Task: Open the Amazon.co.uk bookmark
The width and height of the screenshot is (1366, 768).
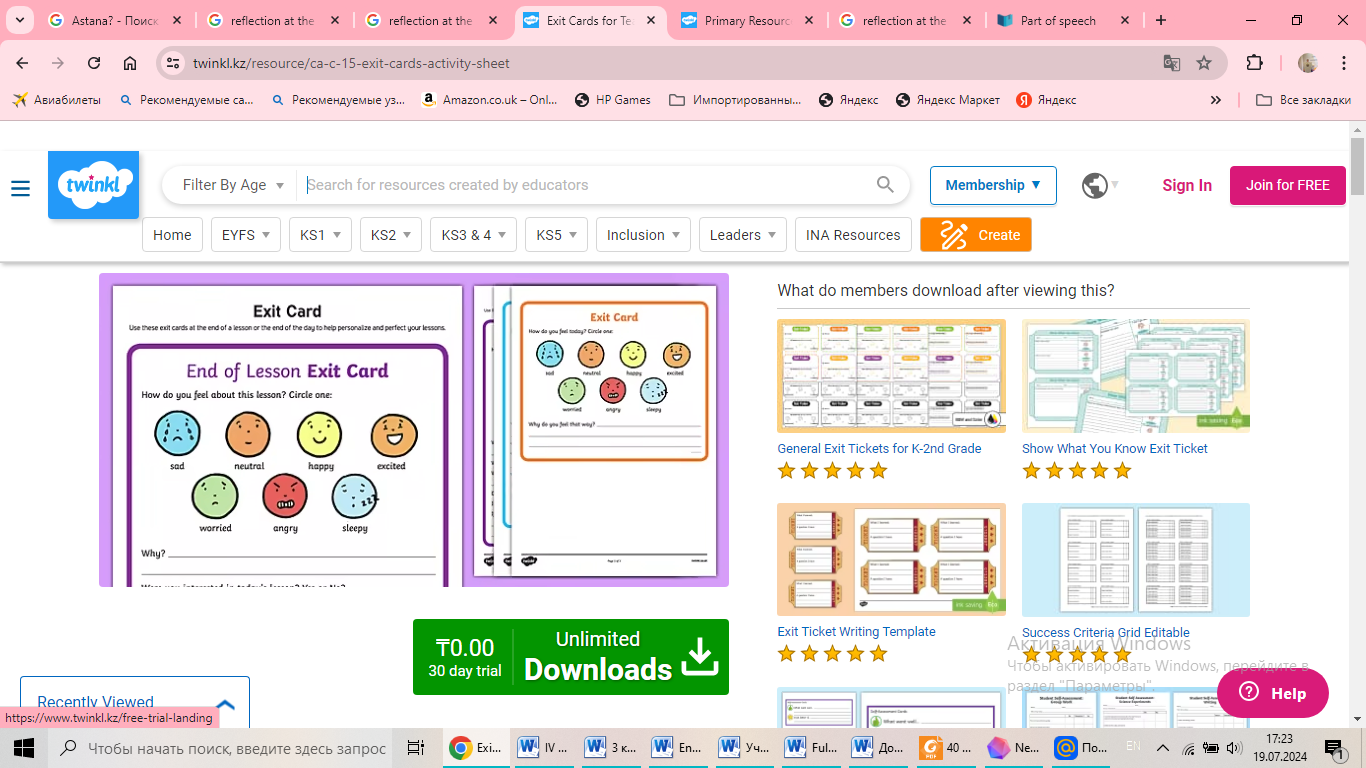Action: 490,100
